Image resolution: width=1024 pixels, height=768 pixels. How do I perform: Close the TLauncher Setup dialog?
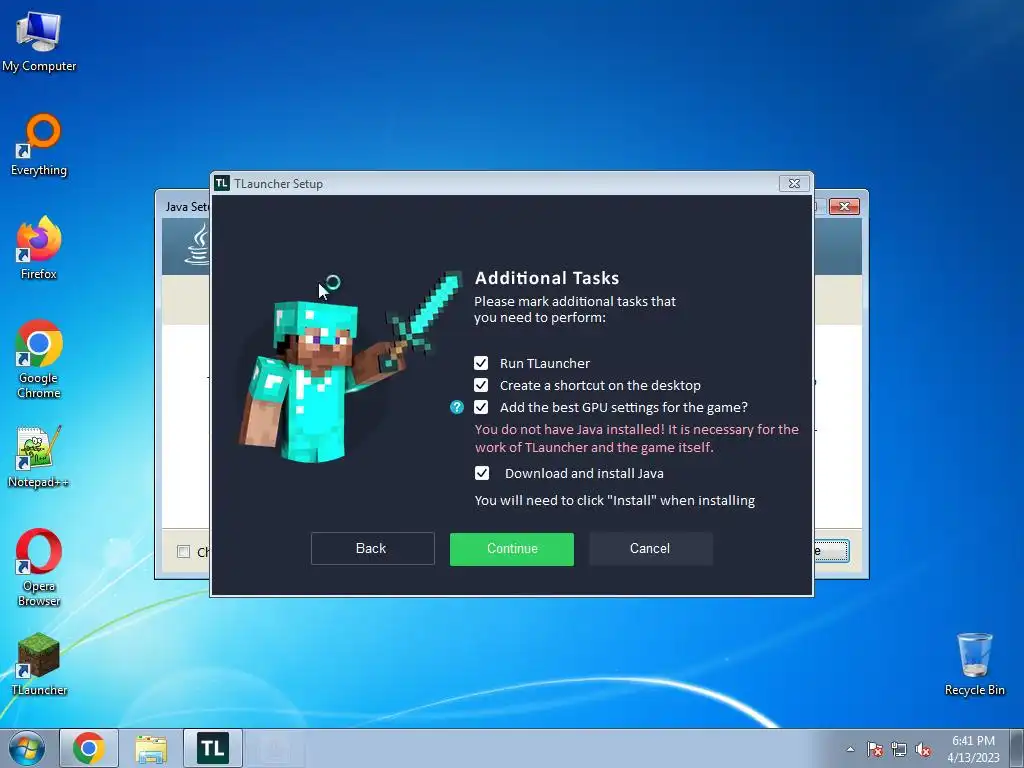[794, 184]
